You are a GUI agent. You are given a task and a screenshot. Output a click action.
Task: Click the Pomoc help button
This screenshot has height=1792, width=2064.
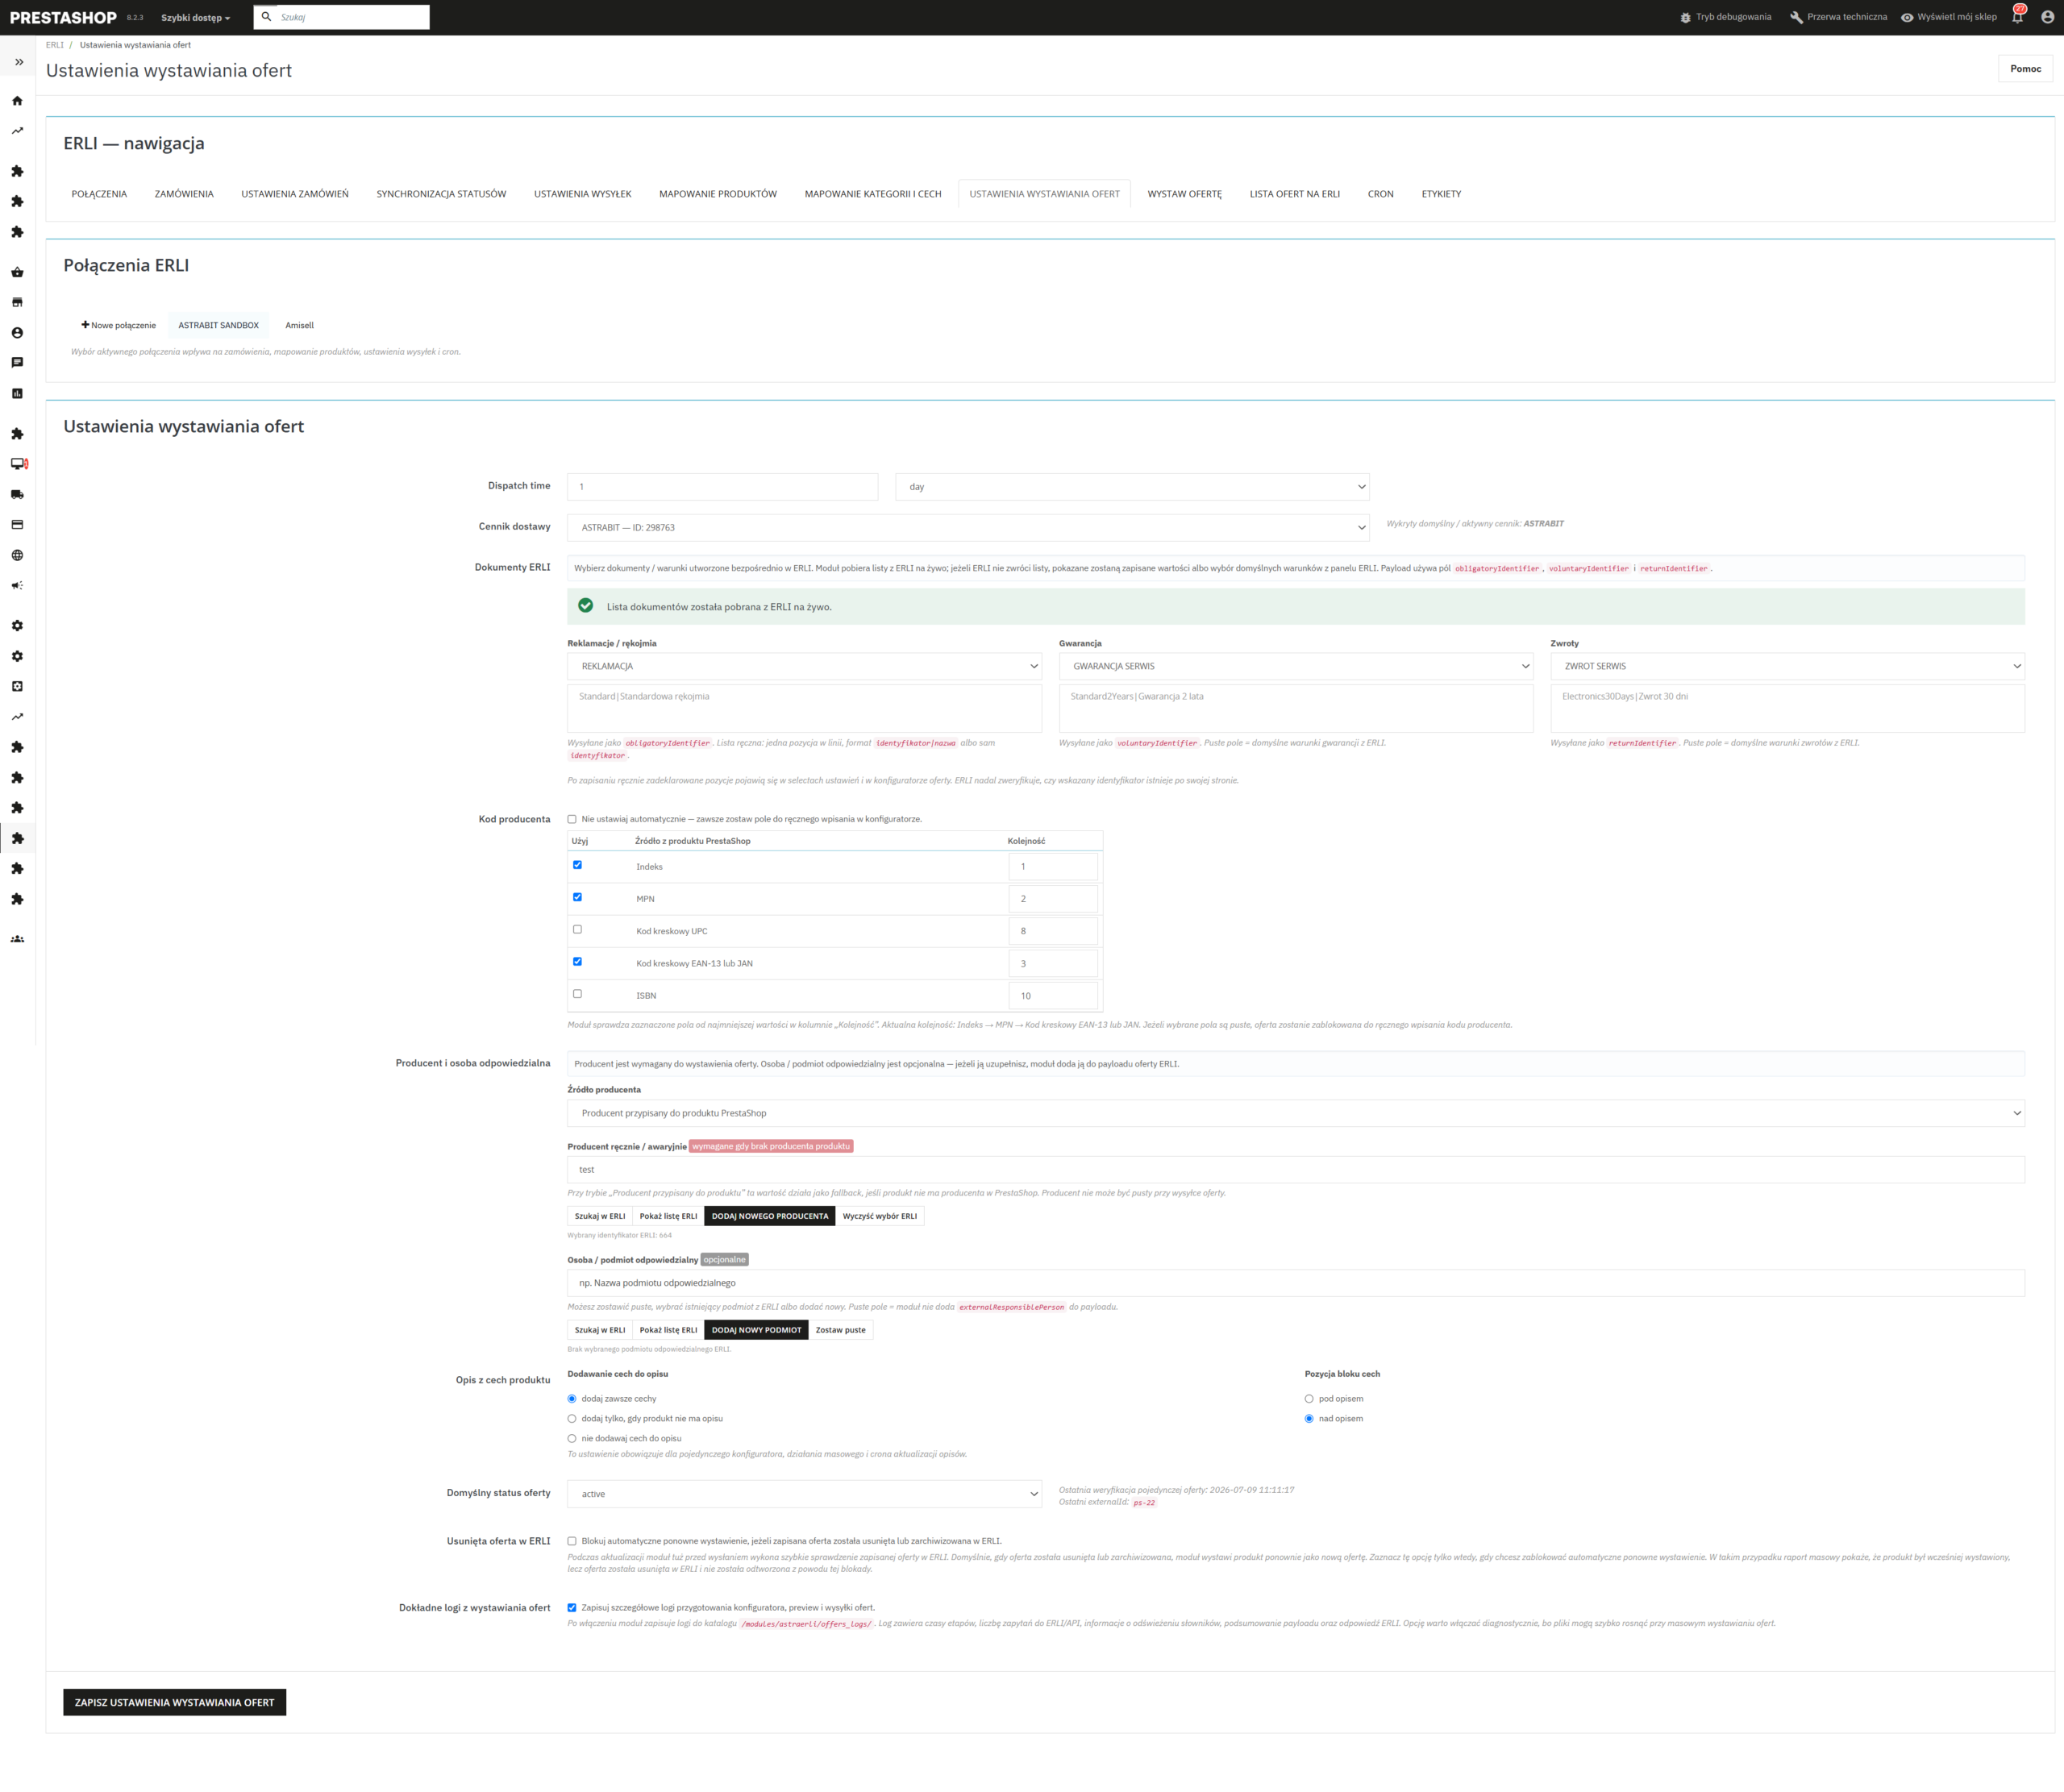[x=2025, y=69]
